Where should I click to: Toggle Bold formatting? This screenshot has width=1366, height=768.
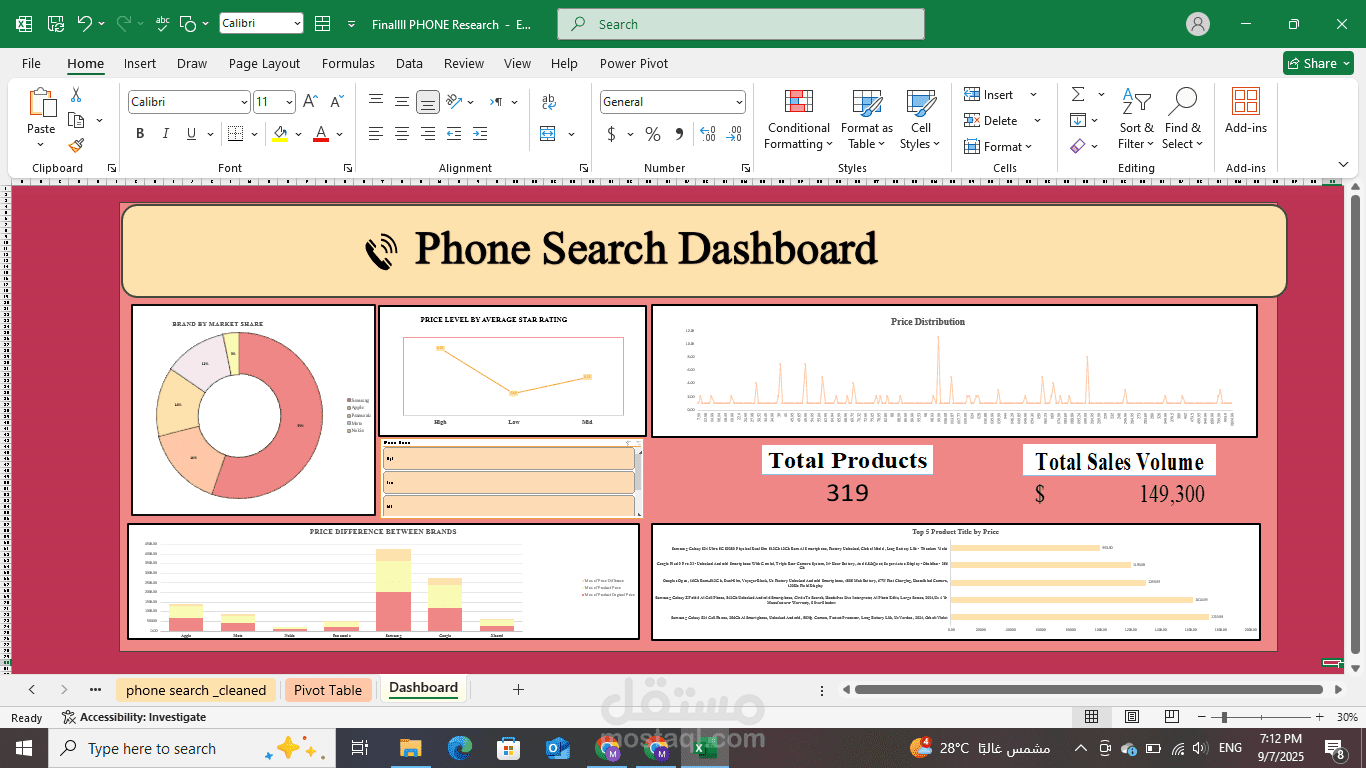click(140, 134)
